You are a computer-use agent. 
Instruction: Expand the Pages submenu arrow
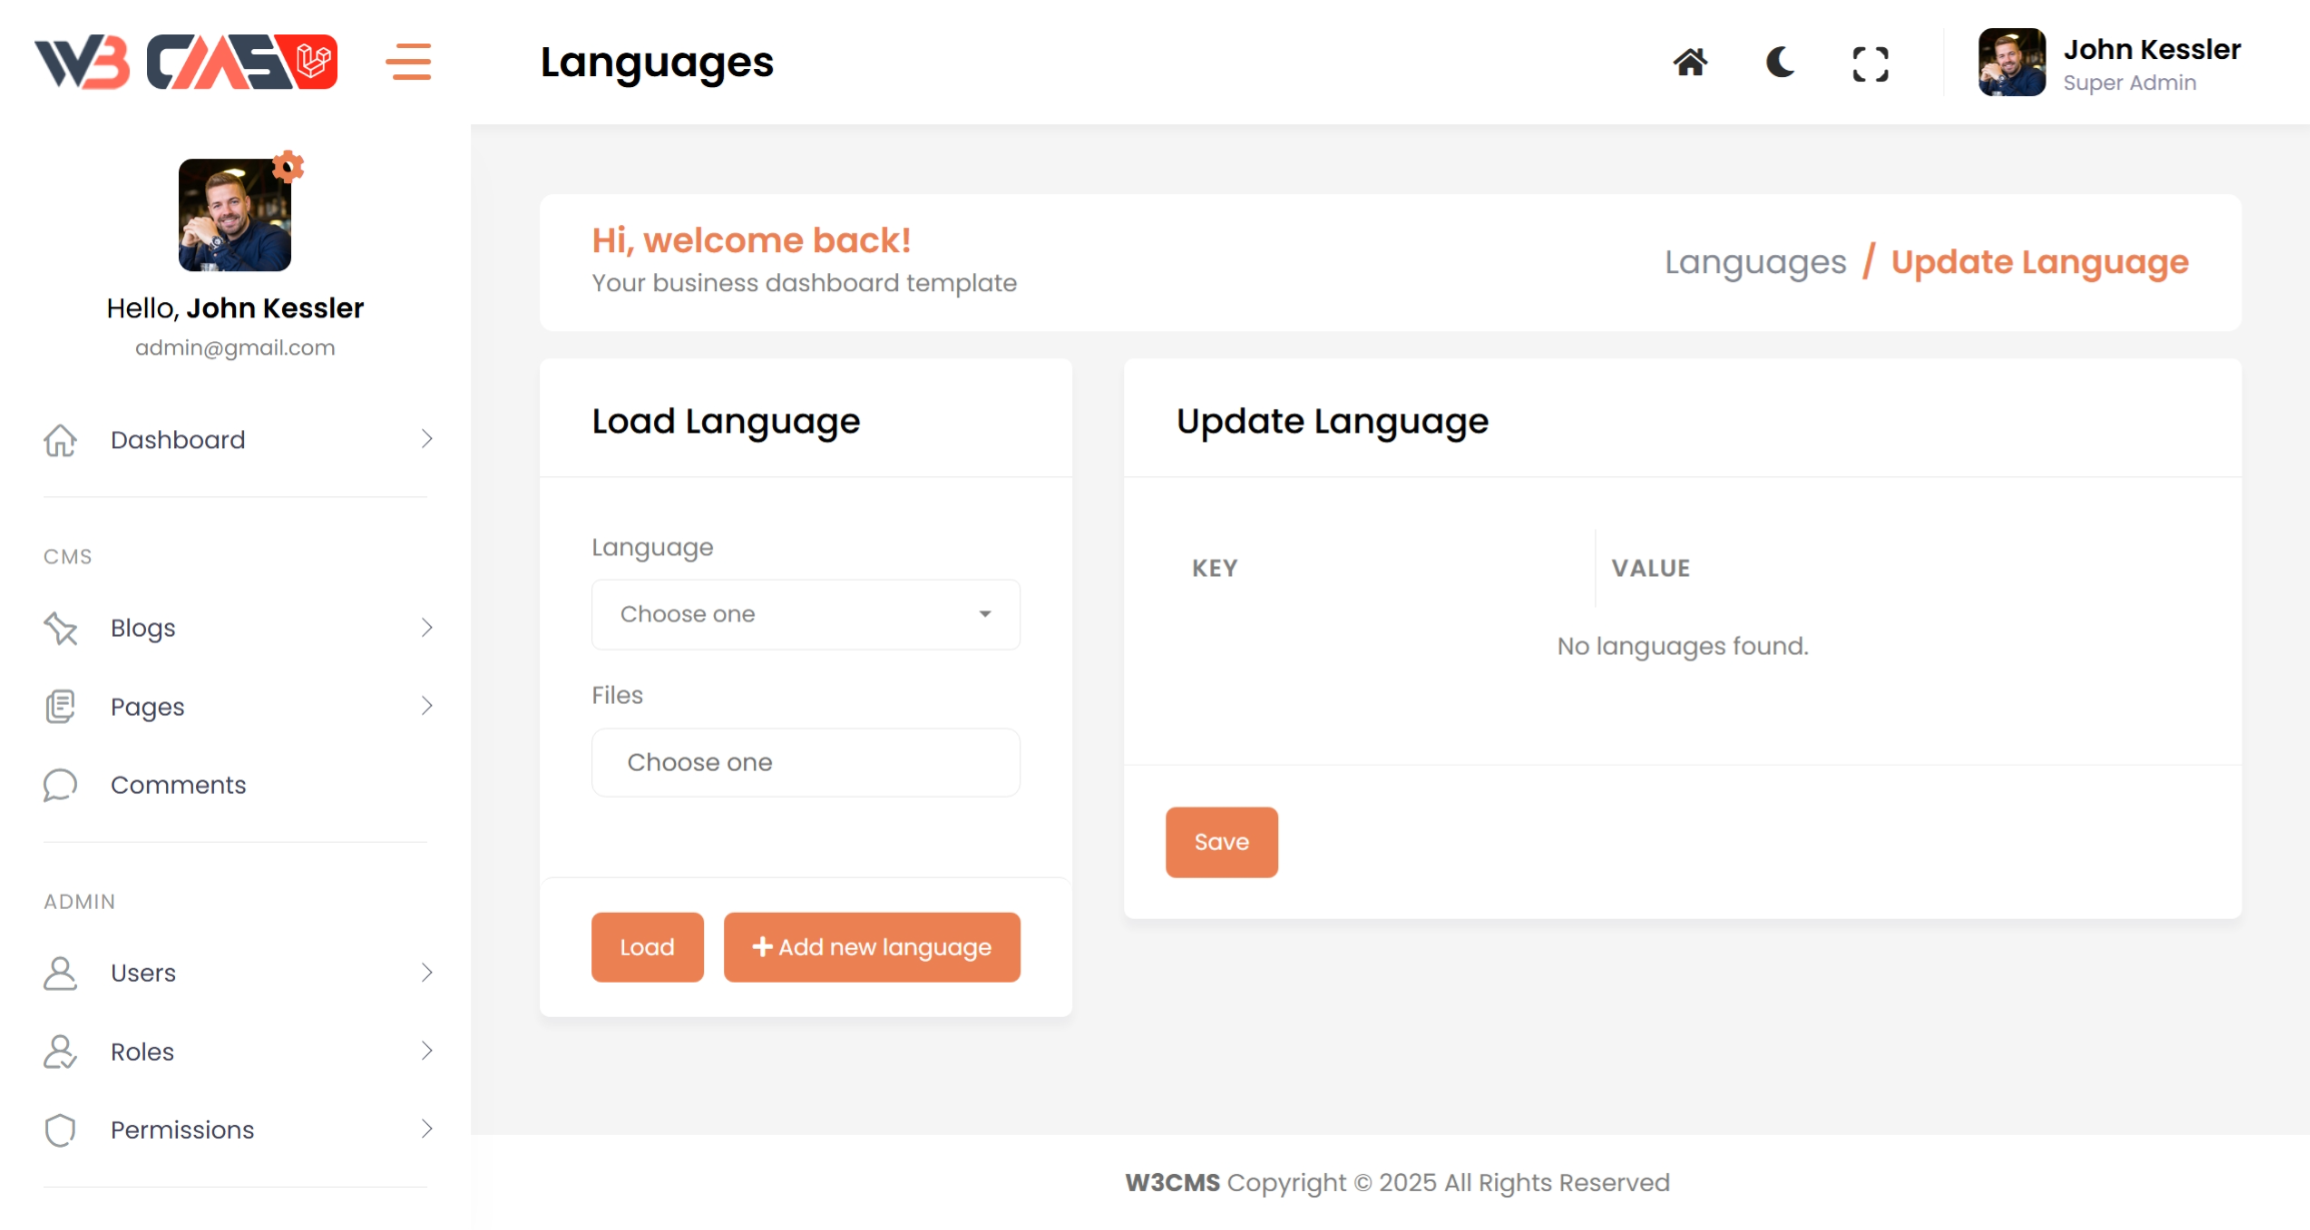click(x=427, y=706)
